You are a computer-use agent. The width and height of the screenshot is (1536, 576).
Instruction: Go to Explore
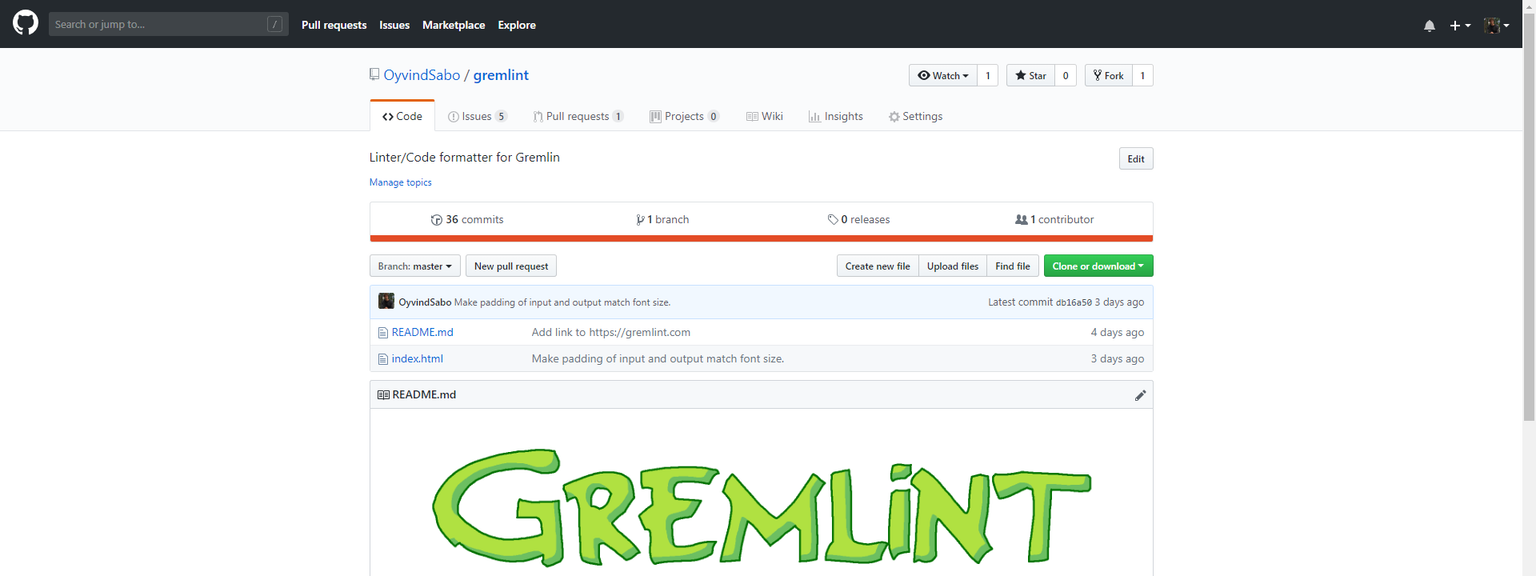[517, 25]
